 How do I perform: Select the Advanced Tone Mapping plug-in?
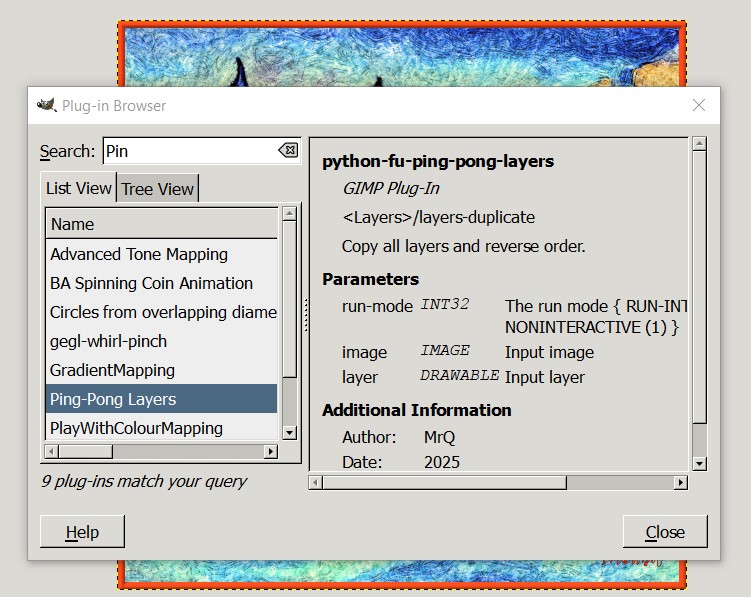[x=161, y=254]
